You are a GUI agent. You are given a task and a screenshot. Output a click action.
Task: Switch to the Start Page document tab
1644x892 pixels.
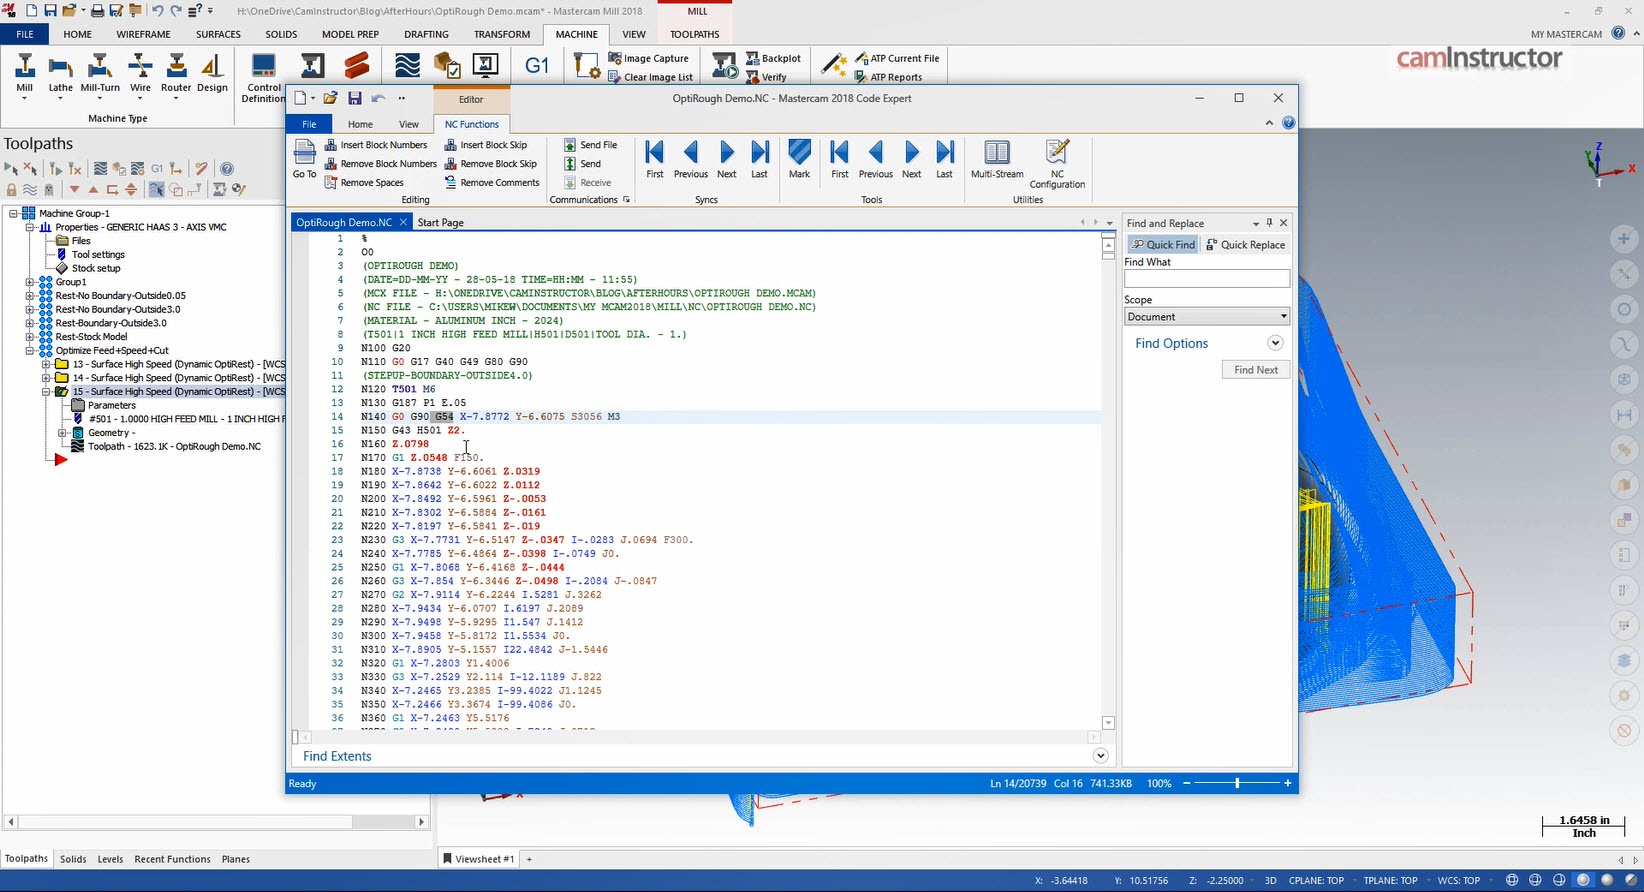click(x=440, y=222)
